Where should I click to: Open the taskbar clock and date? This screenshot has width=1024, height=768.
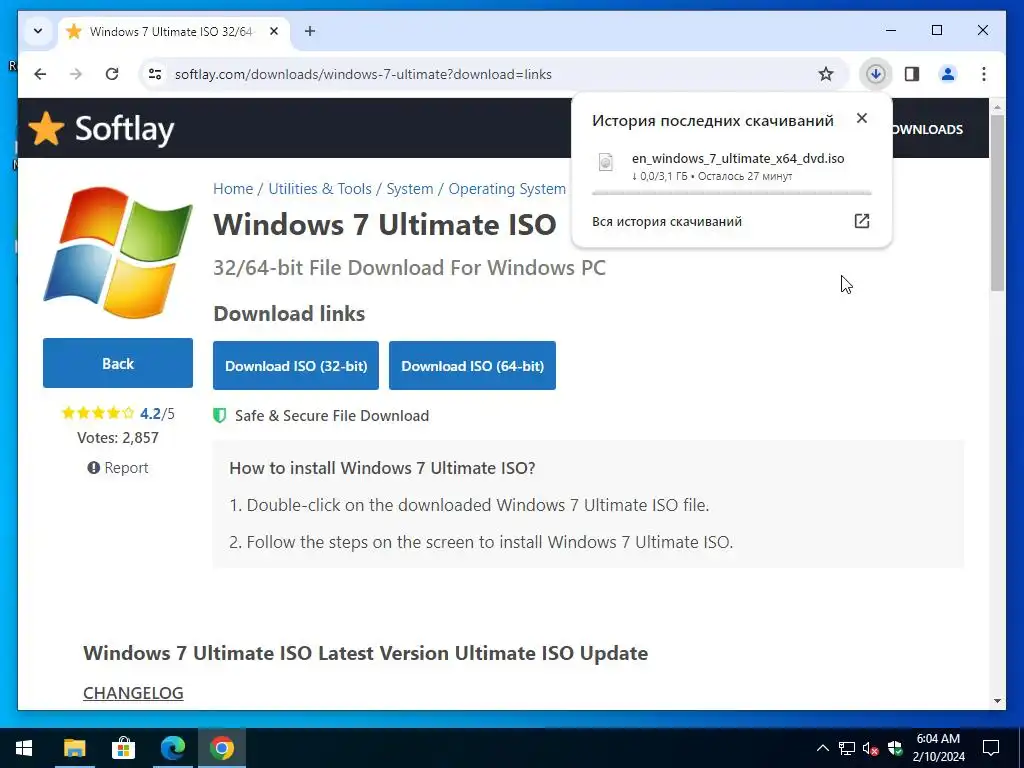coord(938,748)
